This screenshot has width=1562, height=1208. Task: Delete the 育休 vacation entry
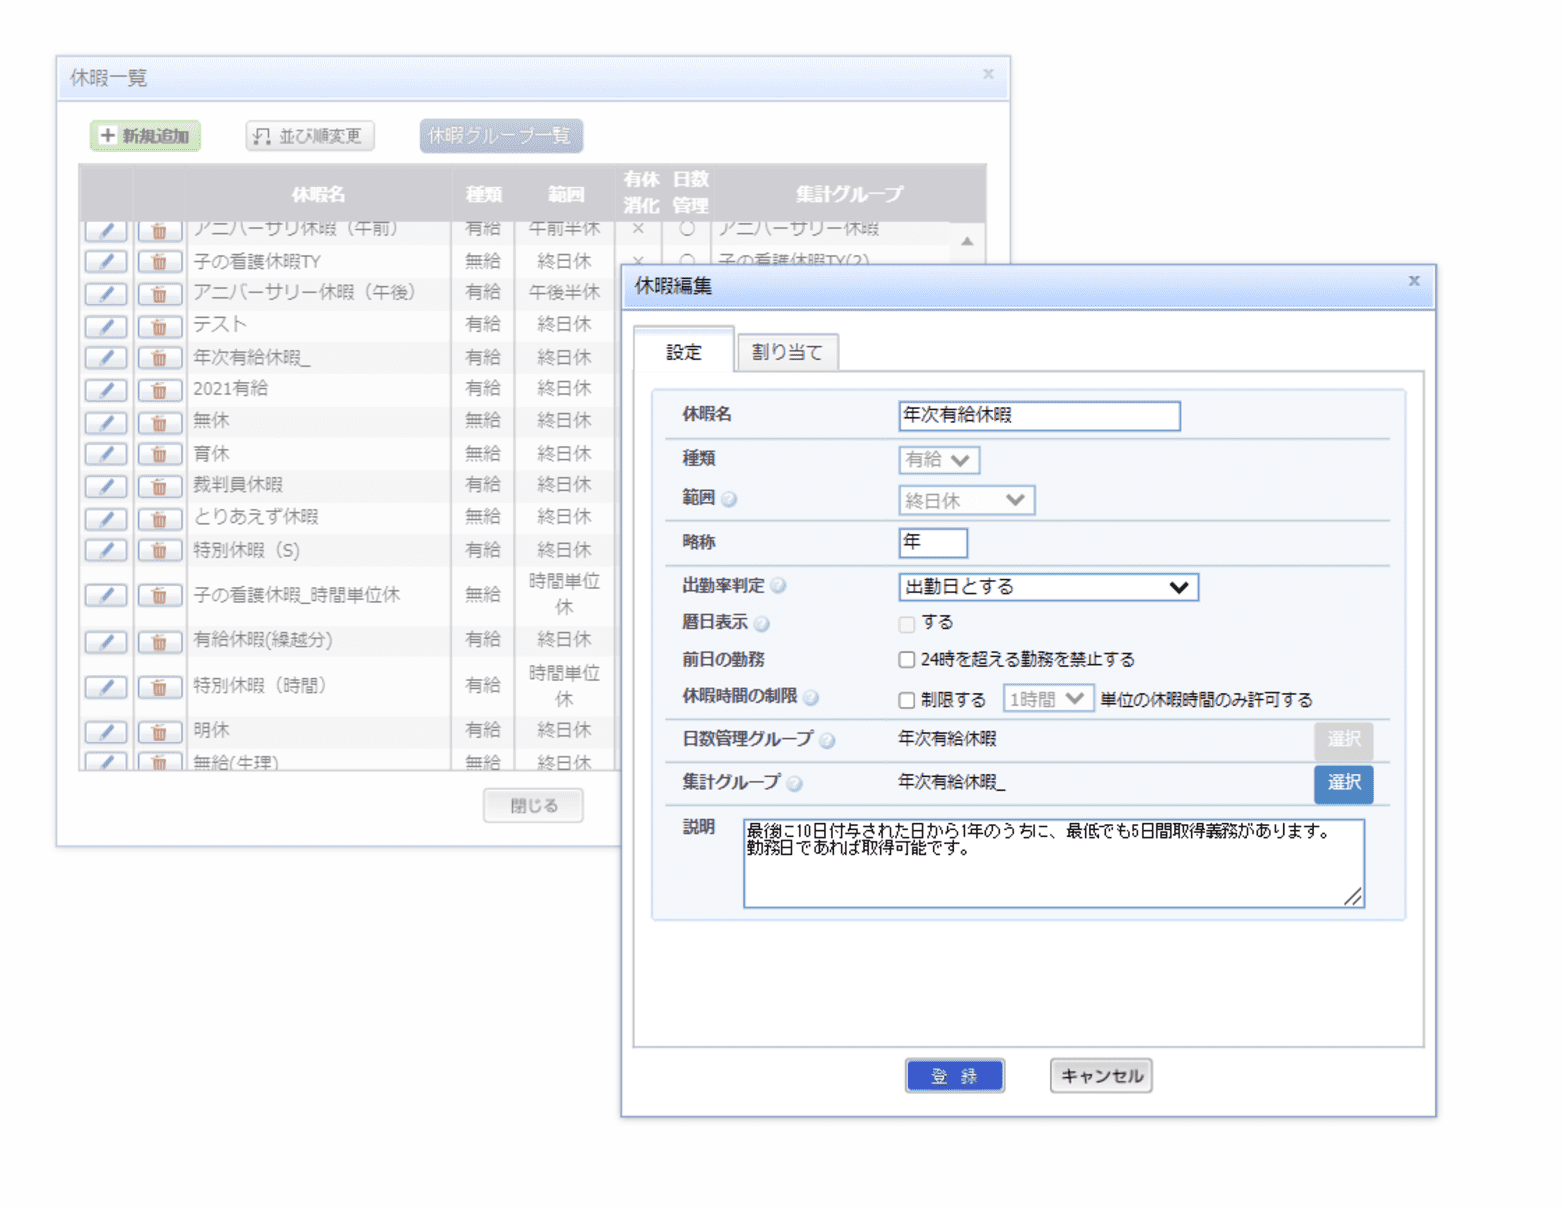(x=160, y=453)
